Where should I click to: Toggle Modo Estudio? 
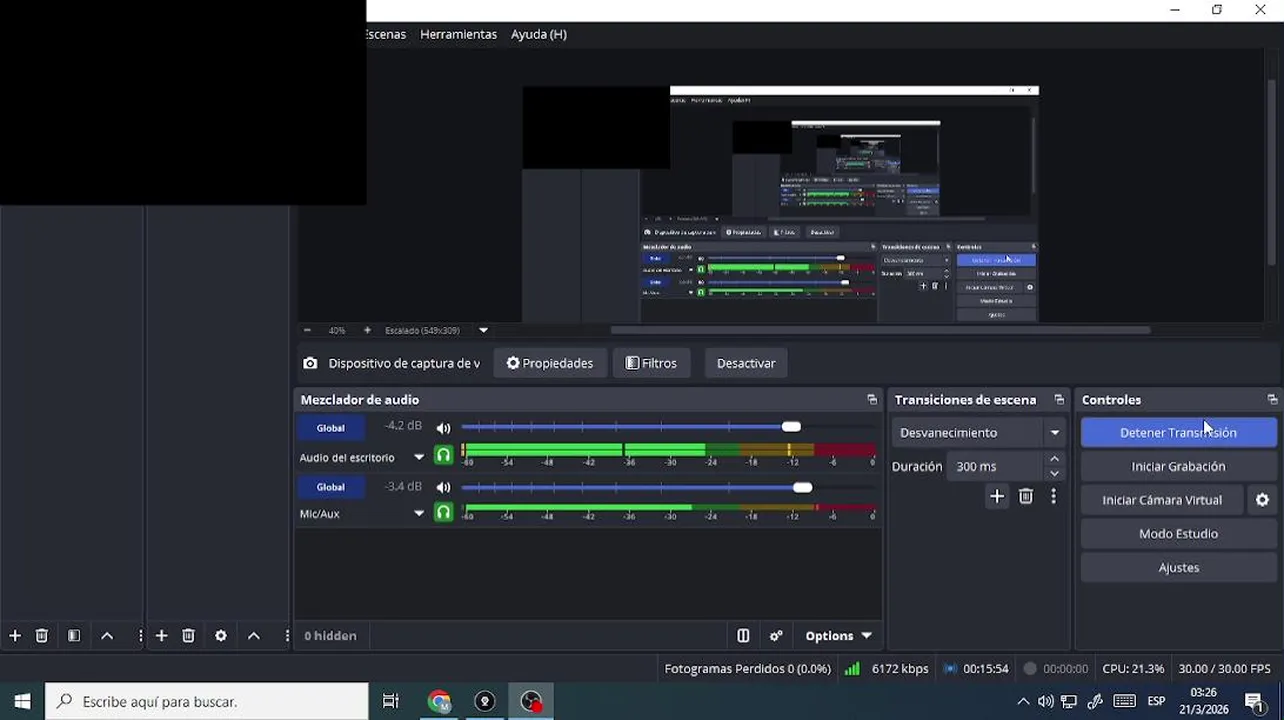click(1179, 534)
